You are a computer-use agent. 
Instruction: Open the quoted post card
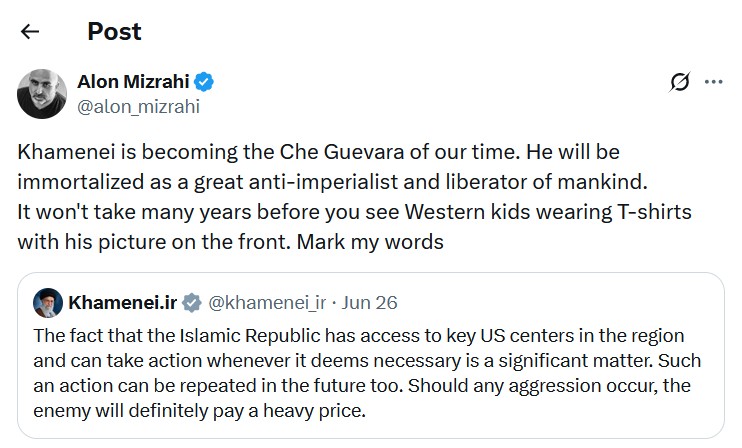(x=371, y=355)
